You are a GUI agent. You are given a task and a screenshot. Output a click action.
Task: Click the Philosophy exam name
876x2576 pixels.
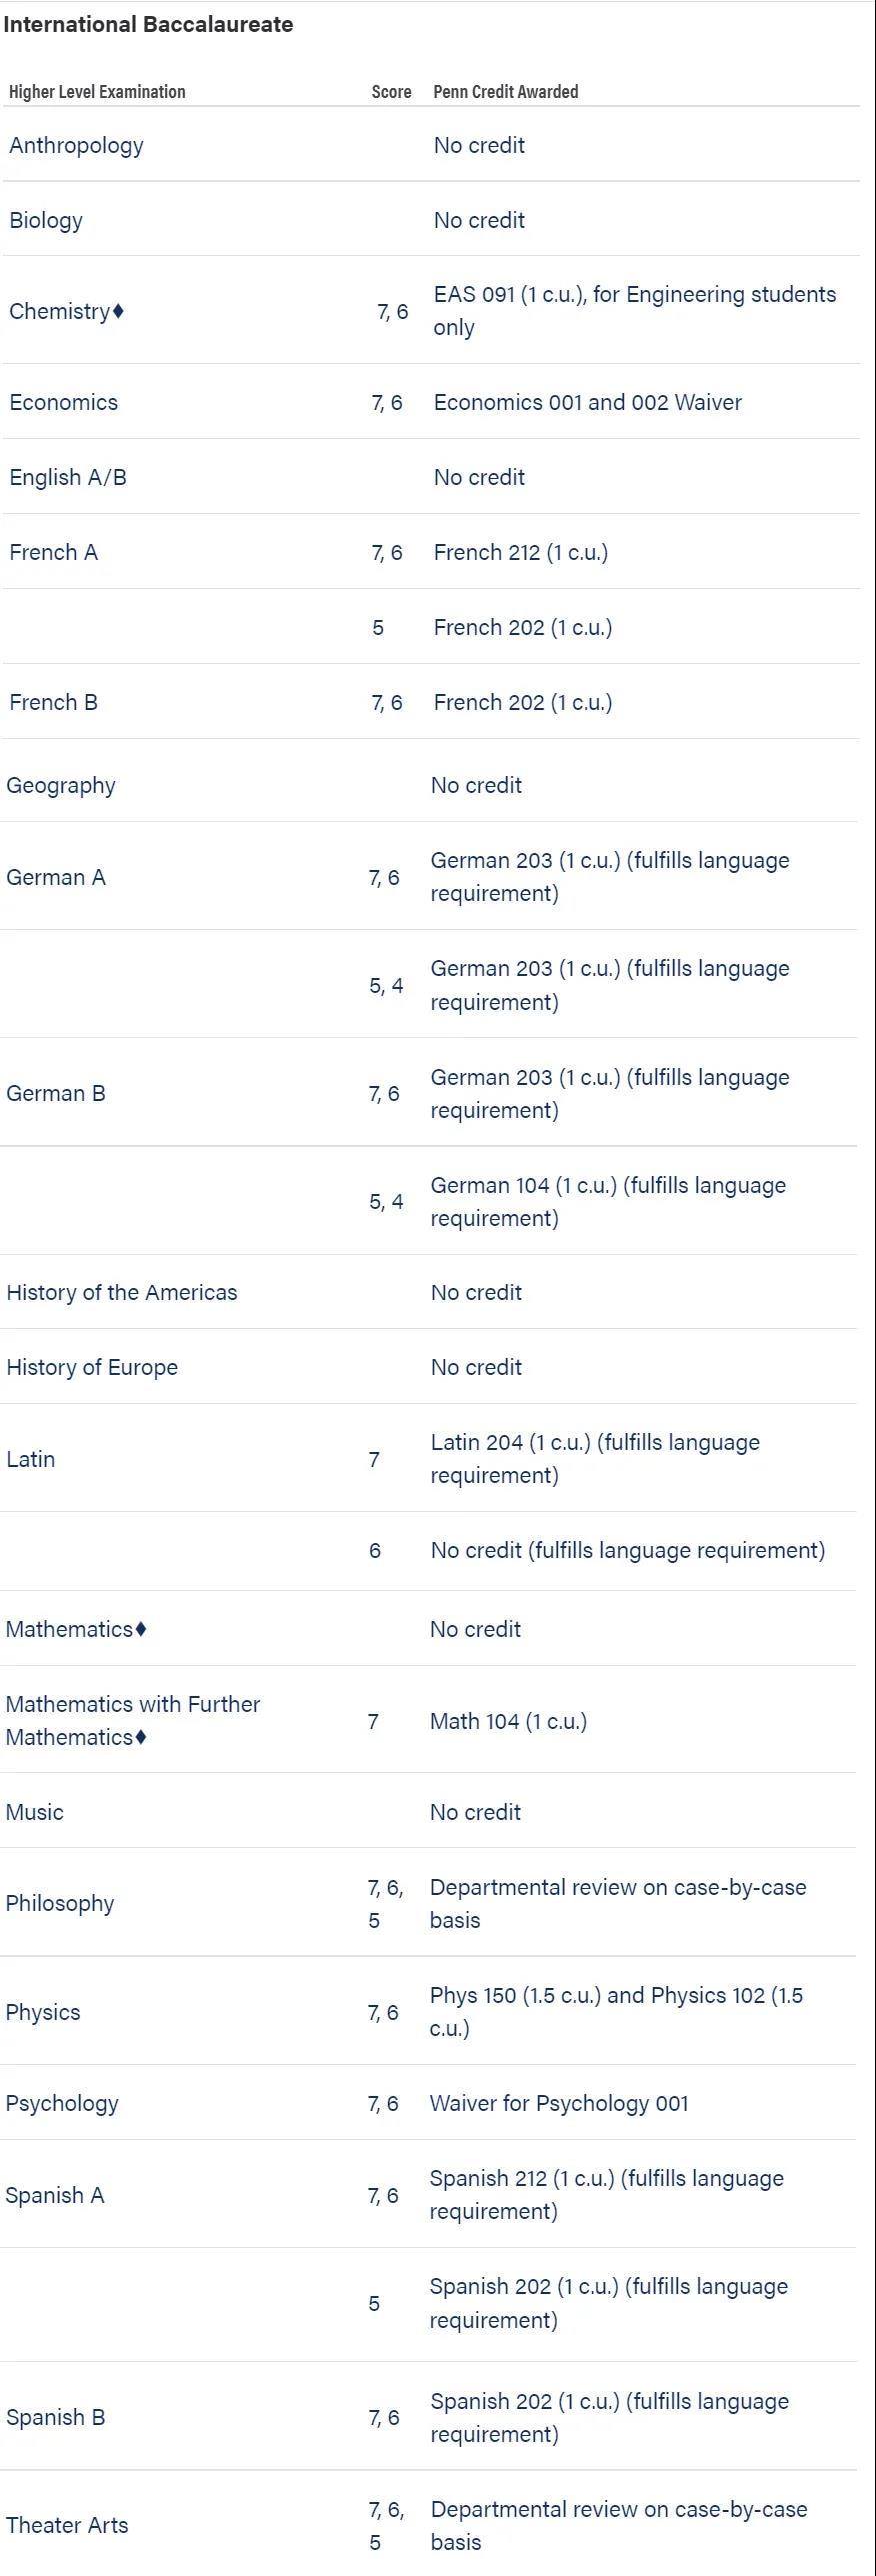59,1903
